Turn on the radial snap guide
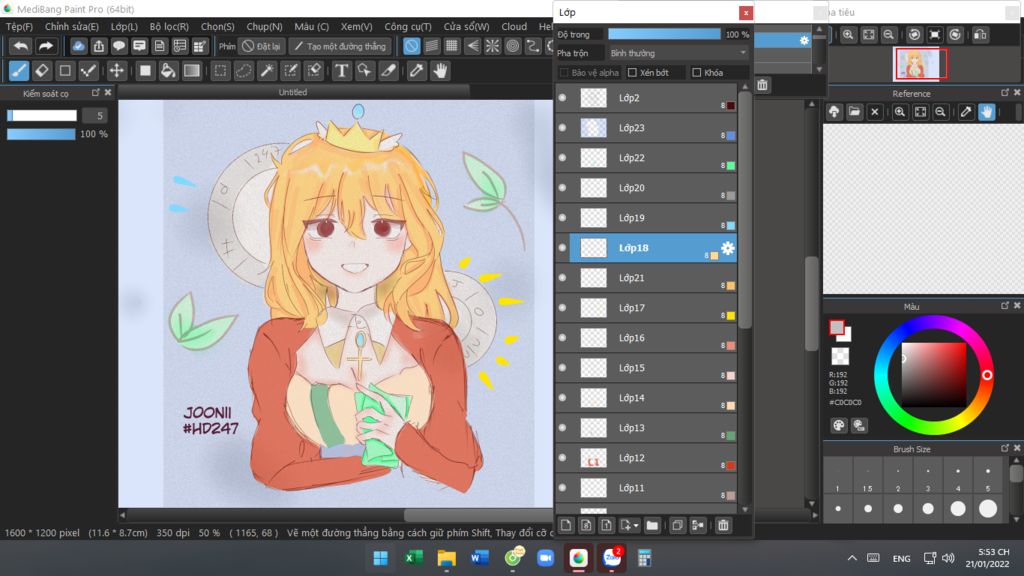Image resolution: width=1024 pixels, height=576 pixels. pos(492,46)
